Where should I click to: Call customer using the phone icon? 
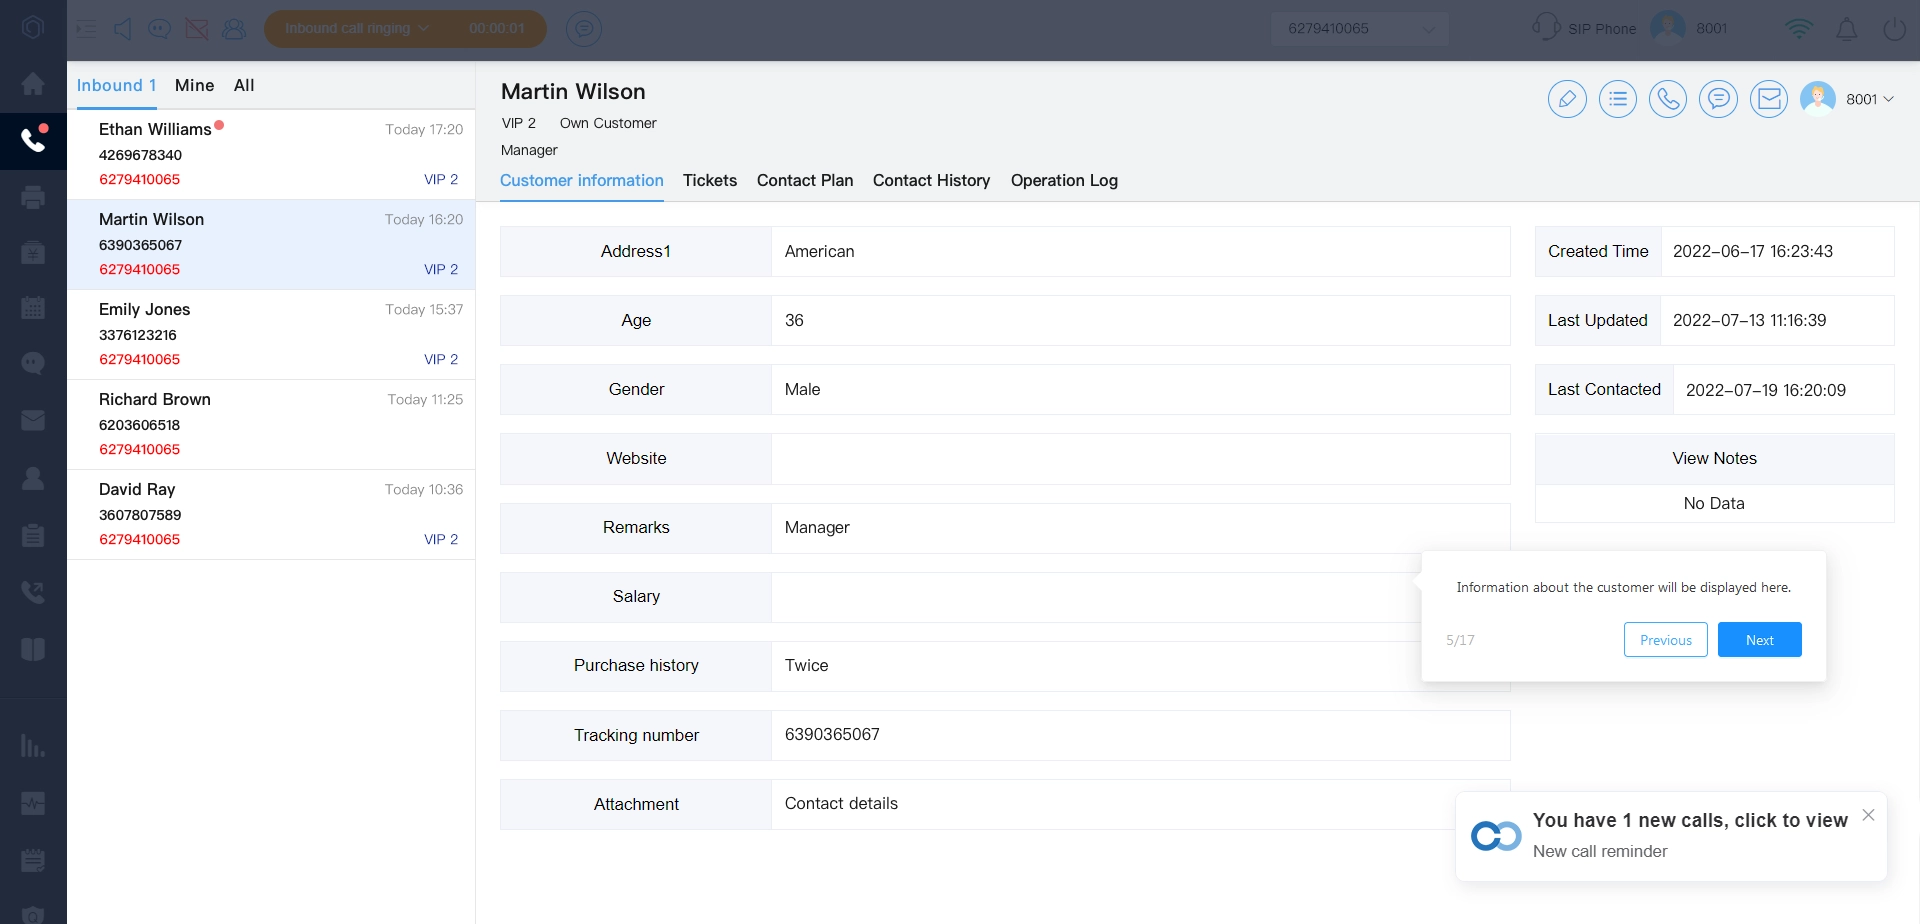pos(1667,99)
